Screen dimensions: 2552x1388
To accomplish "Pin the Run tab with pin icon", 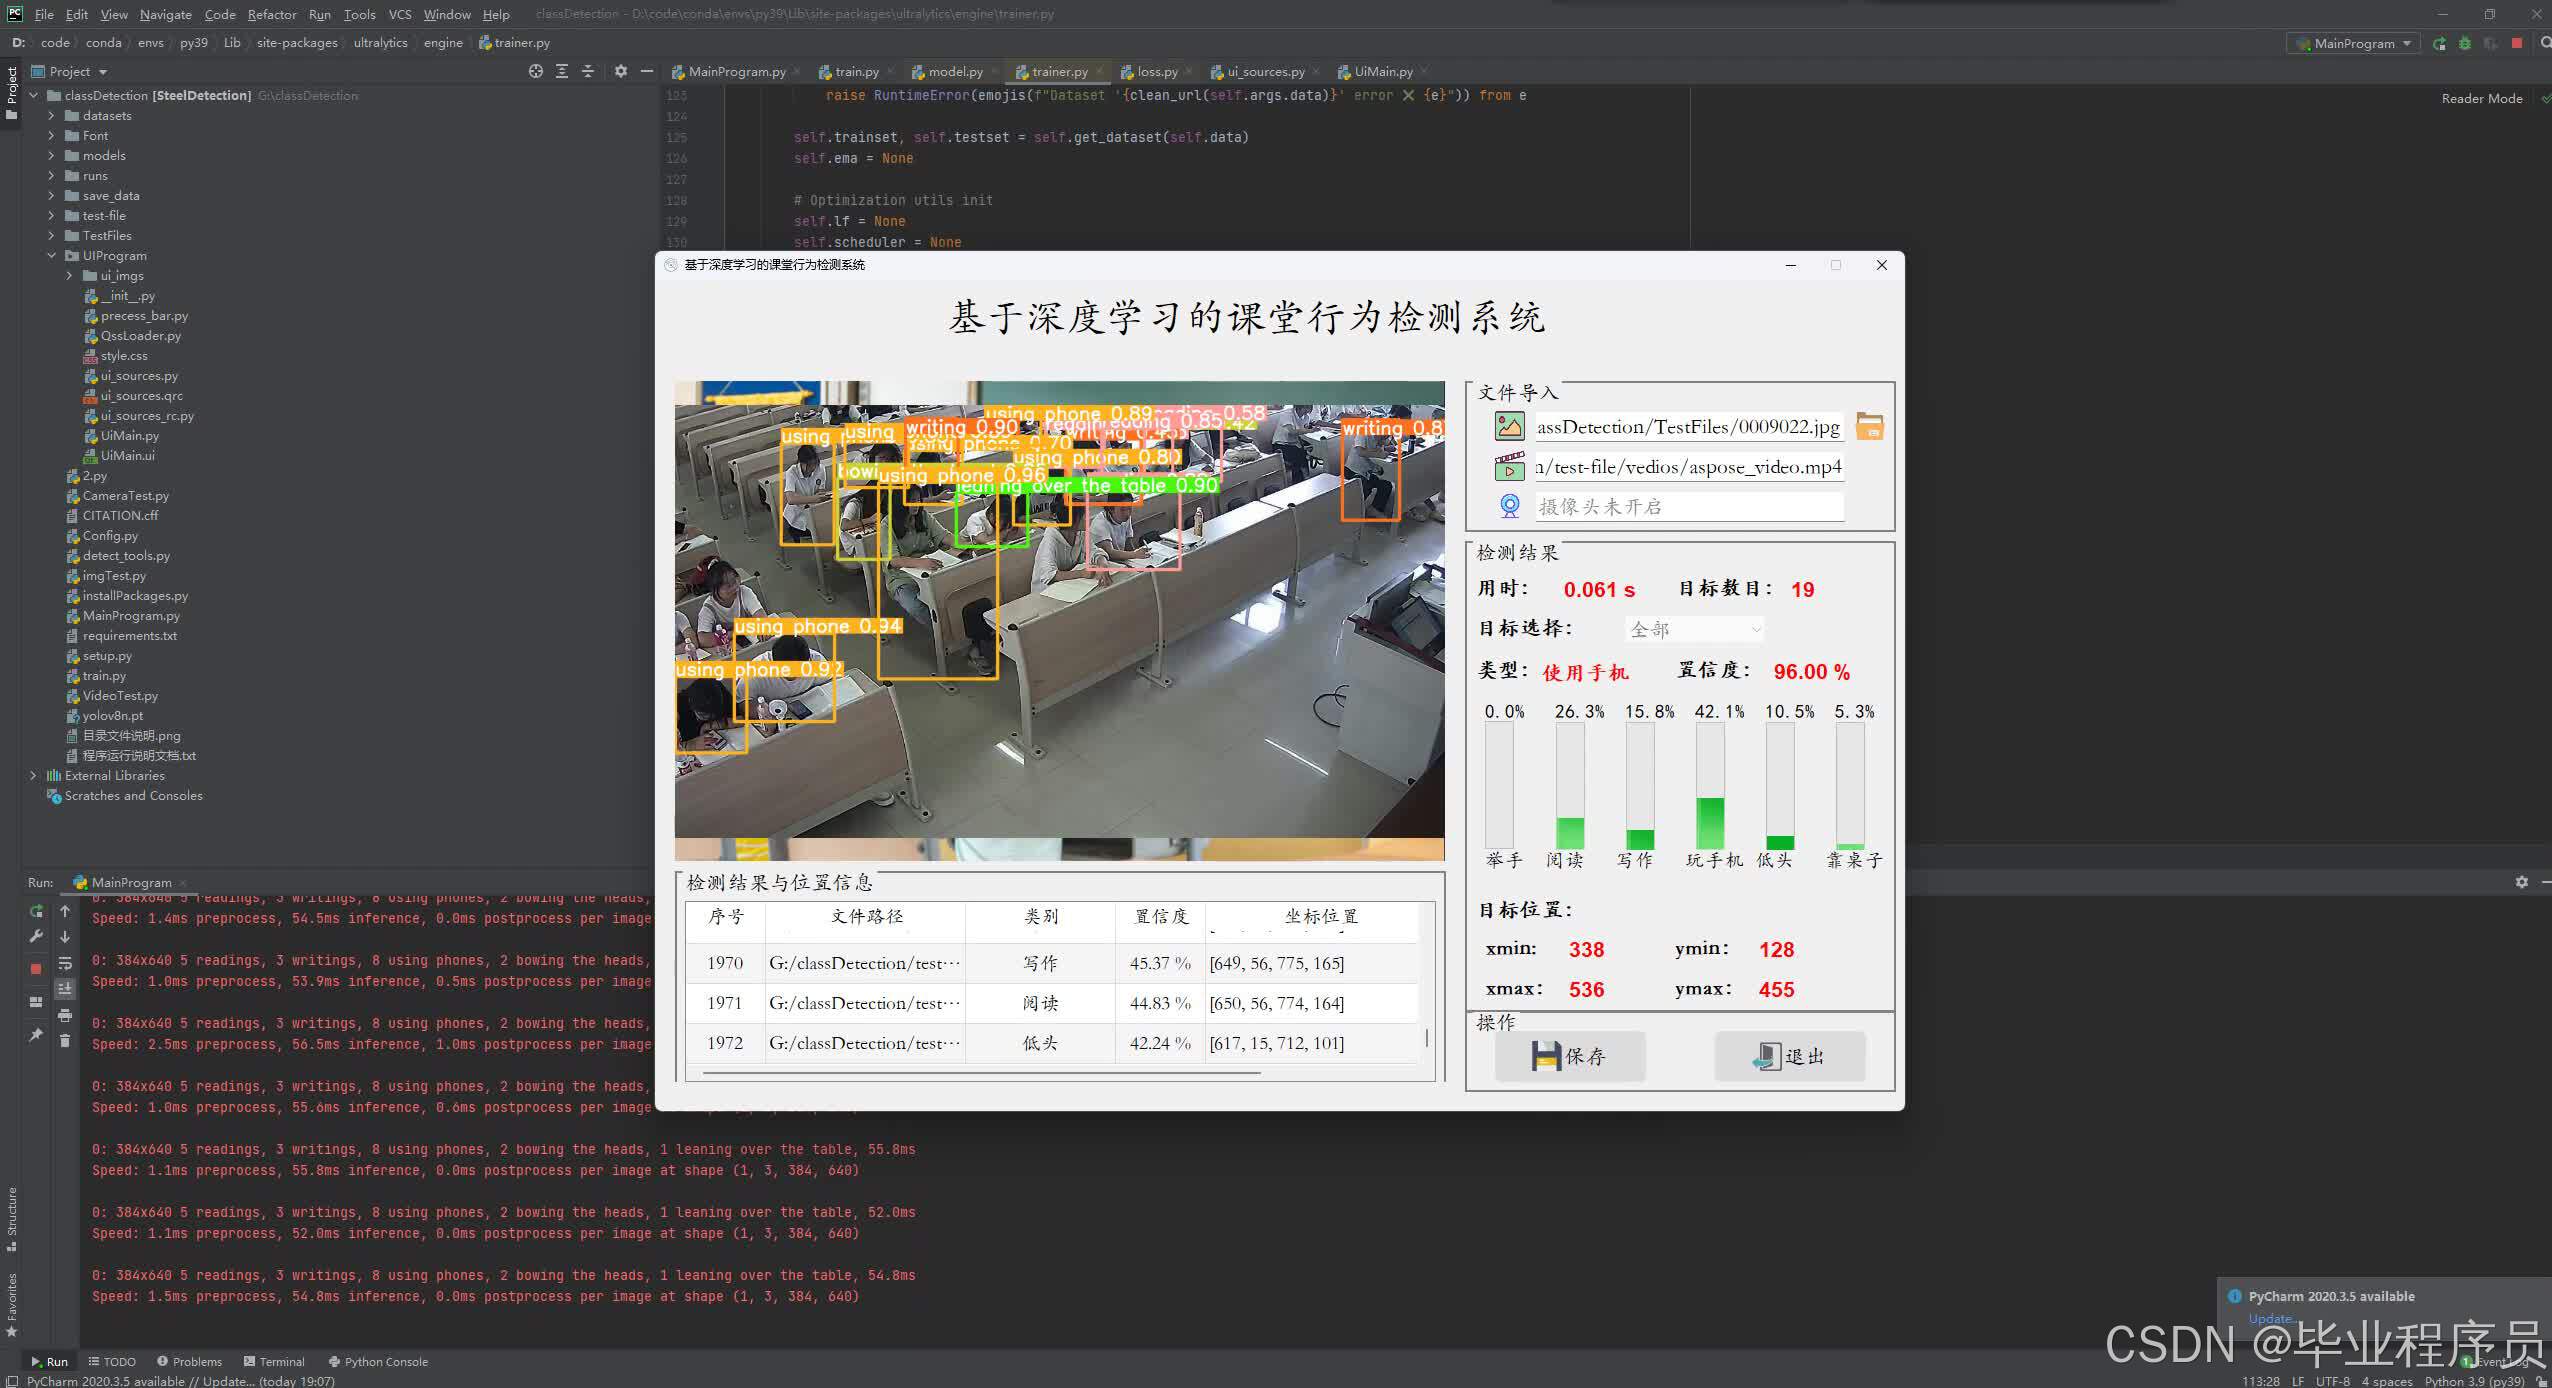I will coord(36,1035).
